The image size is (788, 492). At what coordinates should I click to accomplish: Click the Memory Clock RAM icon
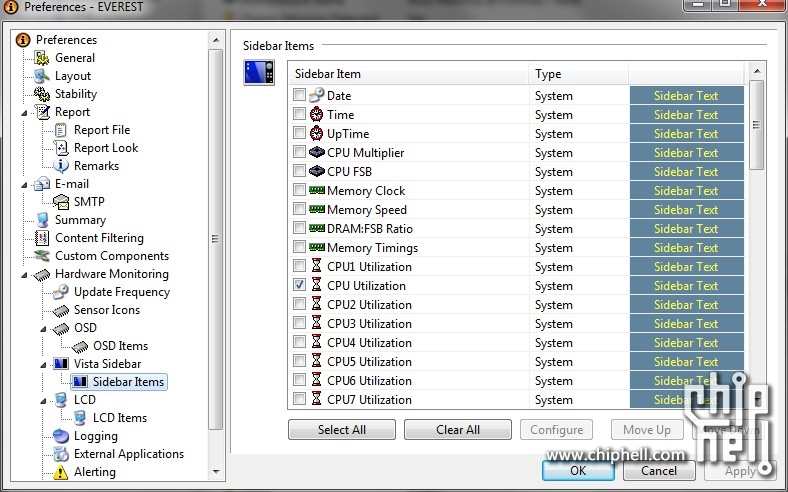(317, 190)
